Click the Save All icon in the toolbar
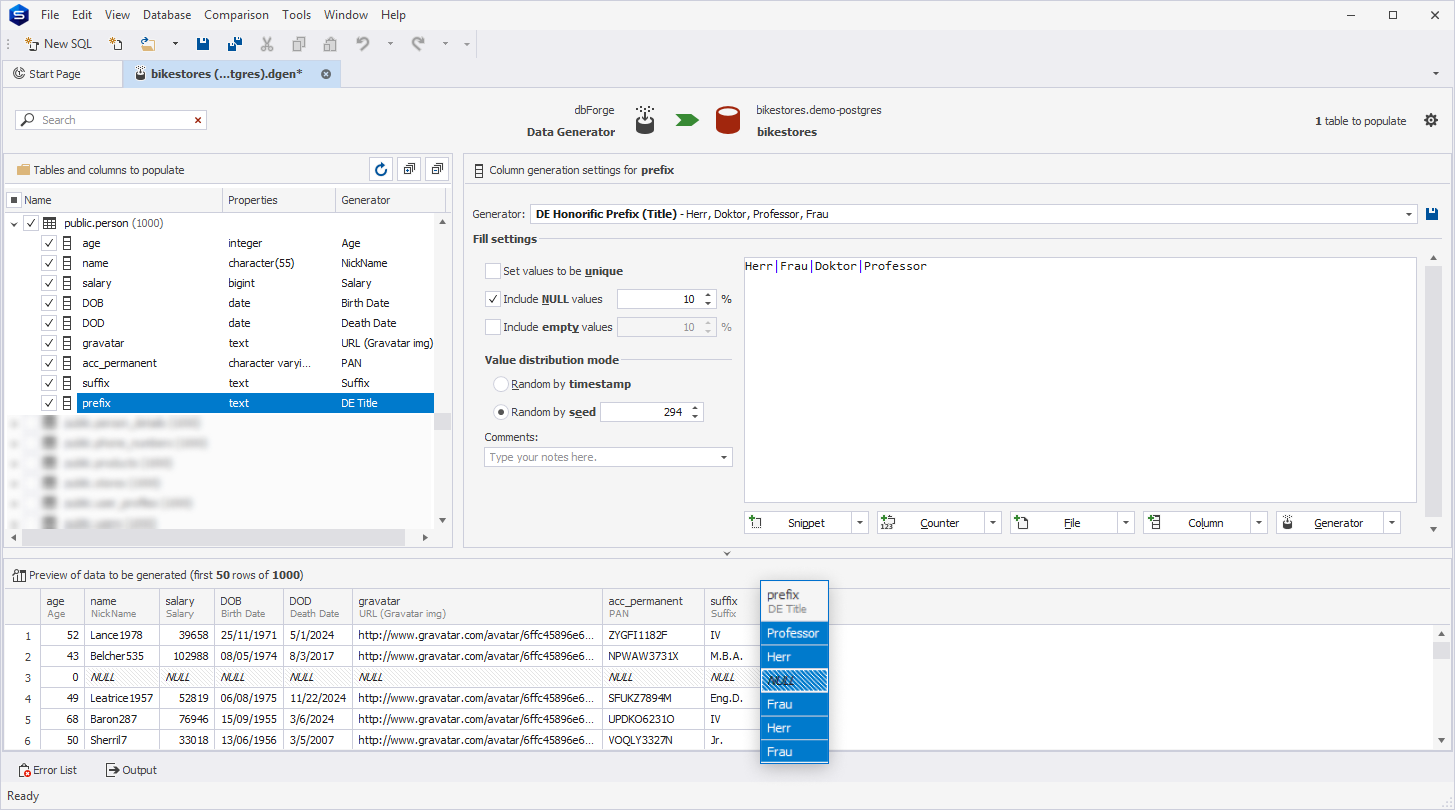The width and height of the screenshot is (1455, 810). coord(235,44)
